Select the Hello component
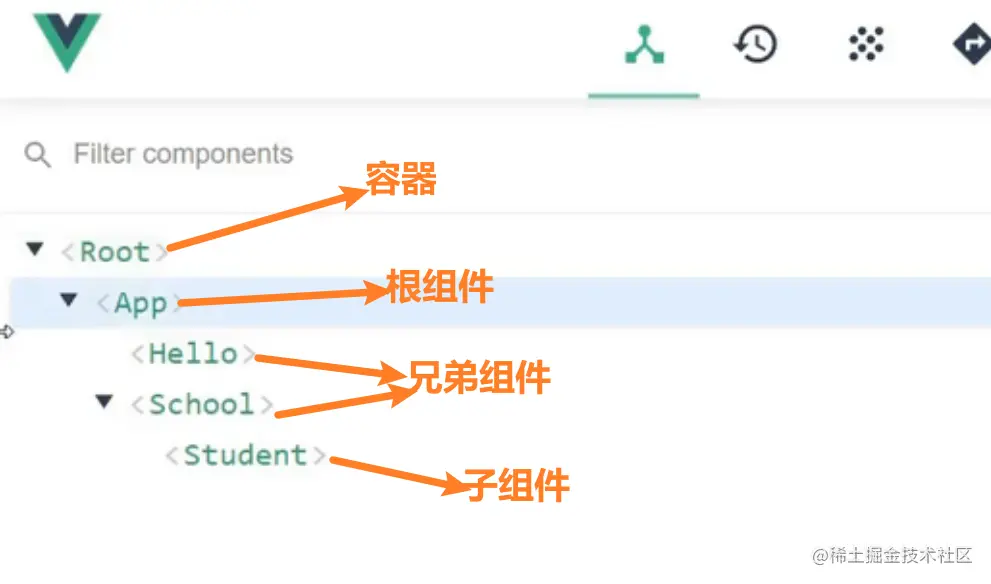Screen dimensions: 991x584 tap(193, 354)
